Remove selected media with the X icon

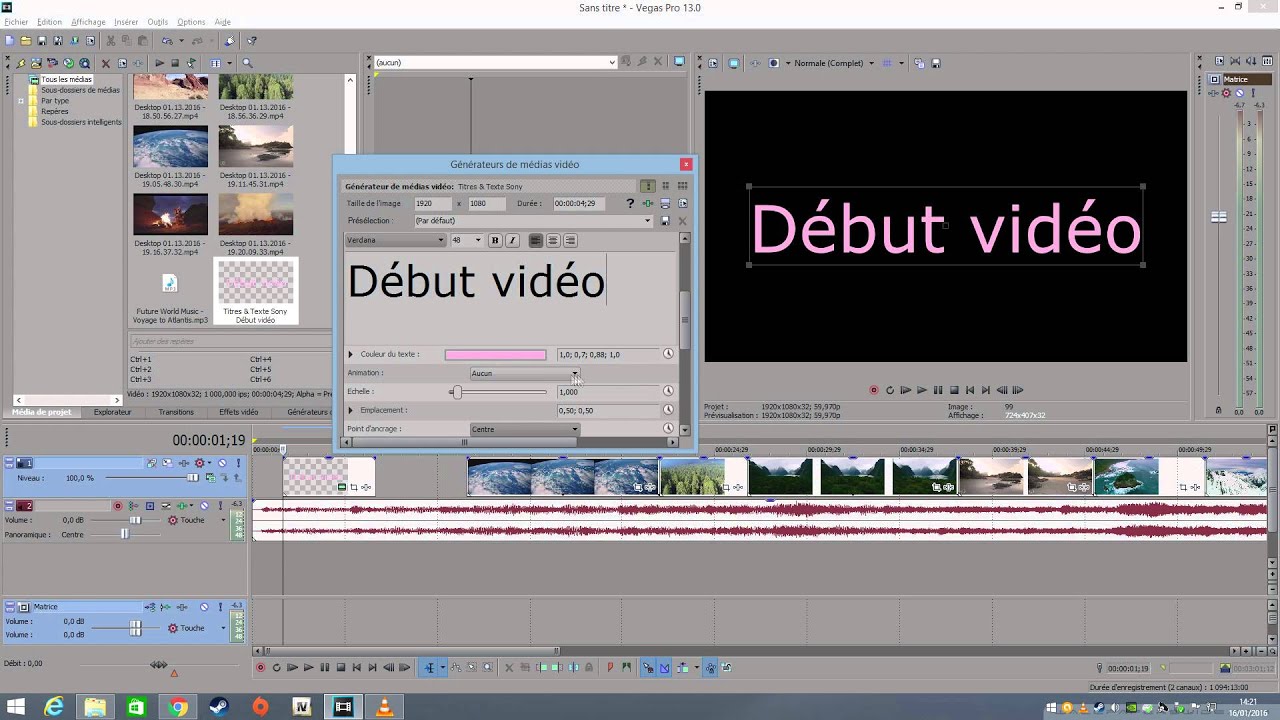pos(105,63)
